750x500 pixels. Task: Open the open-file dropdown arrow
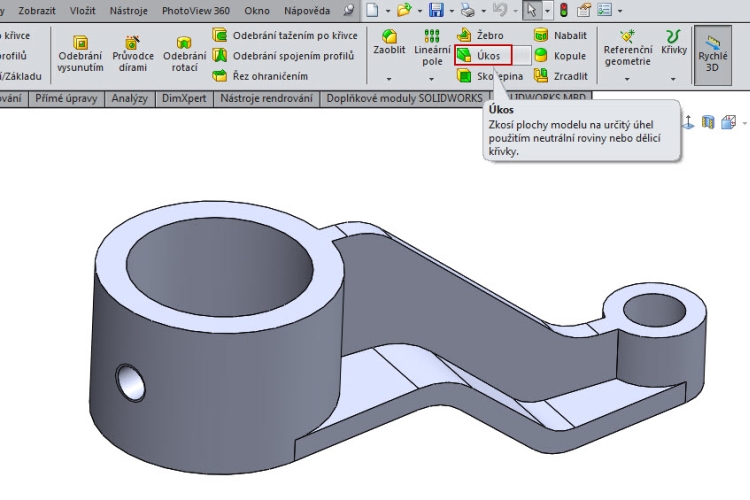click(419, 11)
